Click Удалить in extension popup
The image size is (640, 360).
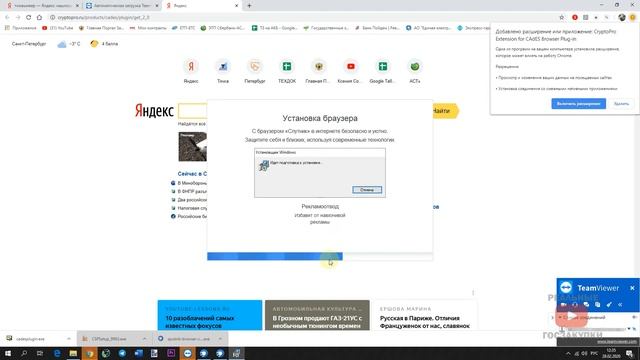[621, 104]
